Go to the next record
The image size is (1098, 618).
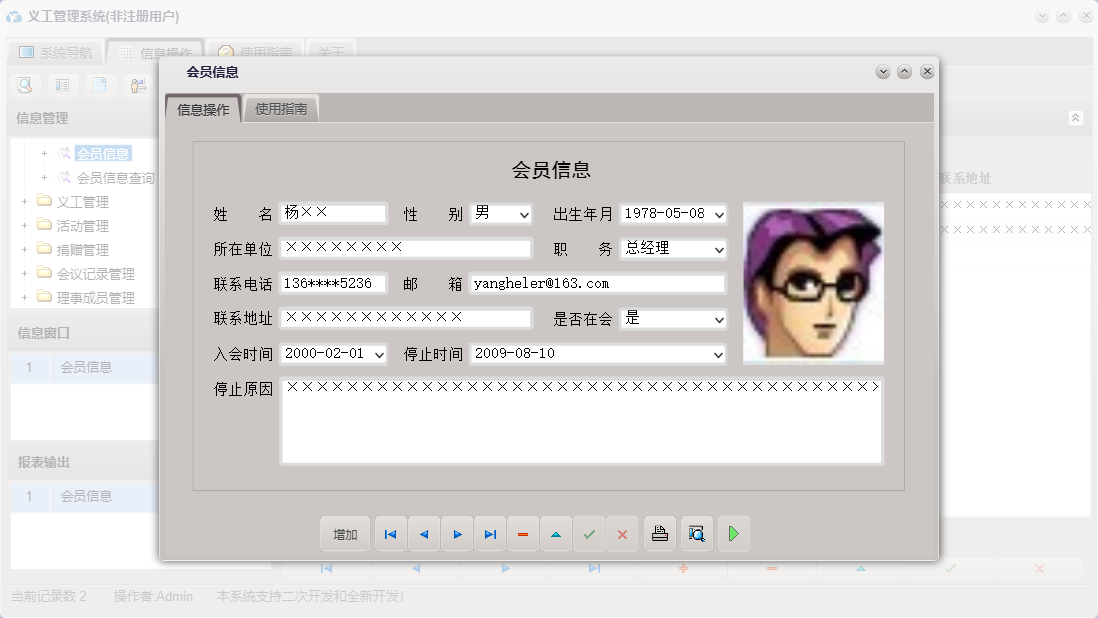(x=456, y=533)
